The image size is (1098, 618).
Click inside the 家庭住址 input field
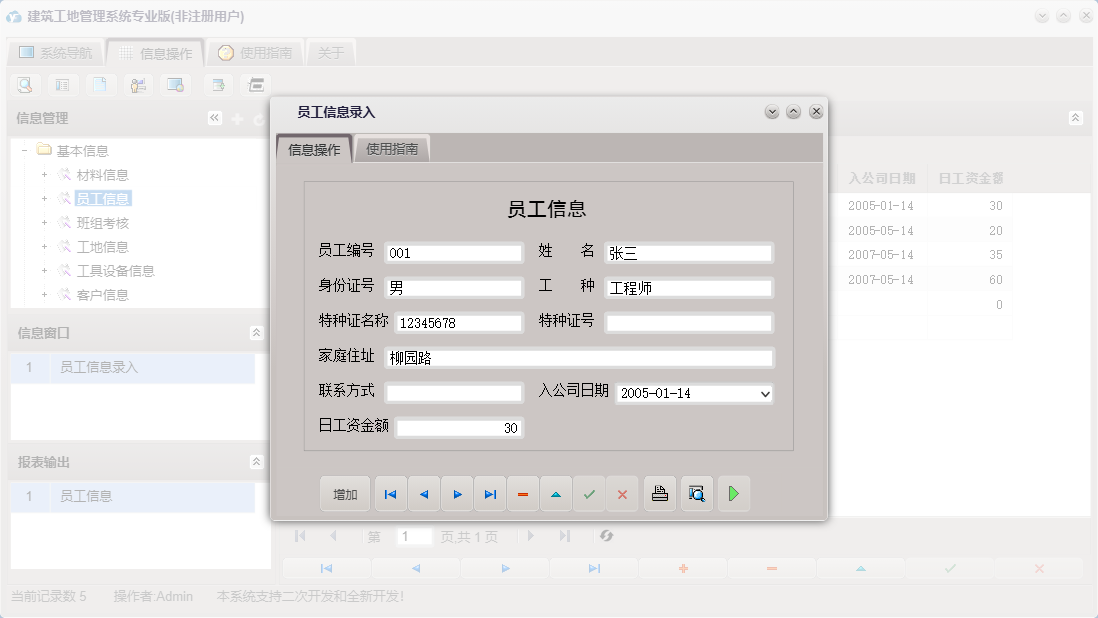(x=580, y=356)
